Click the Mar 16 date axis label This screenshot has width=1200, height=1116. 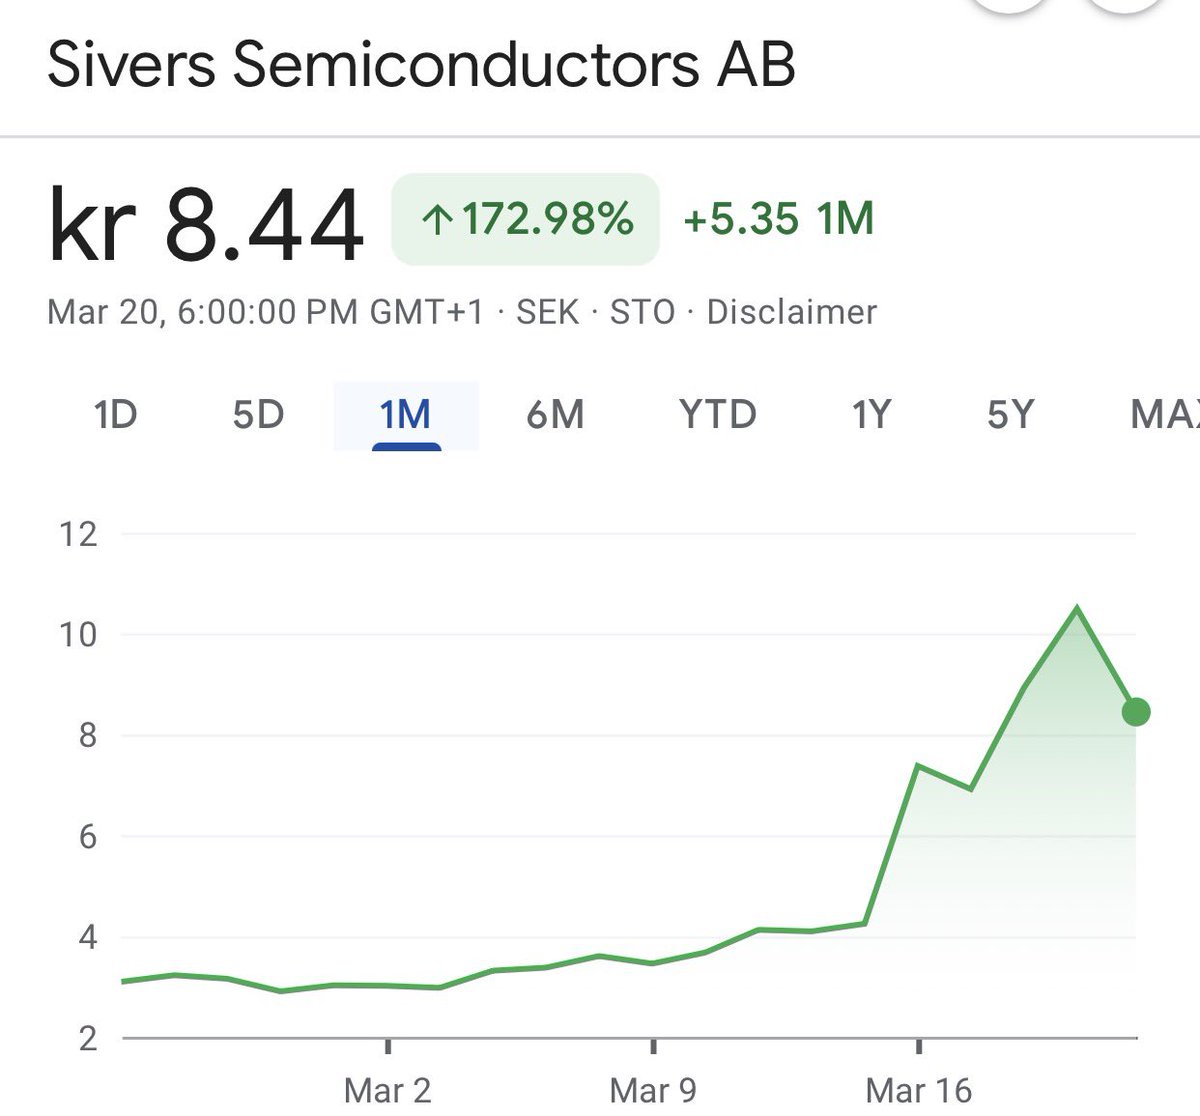coord(918,1090)
